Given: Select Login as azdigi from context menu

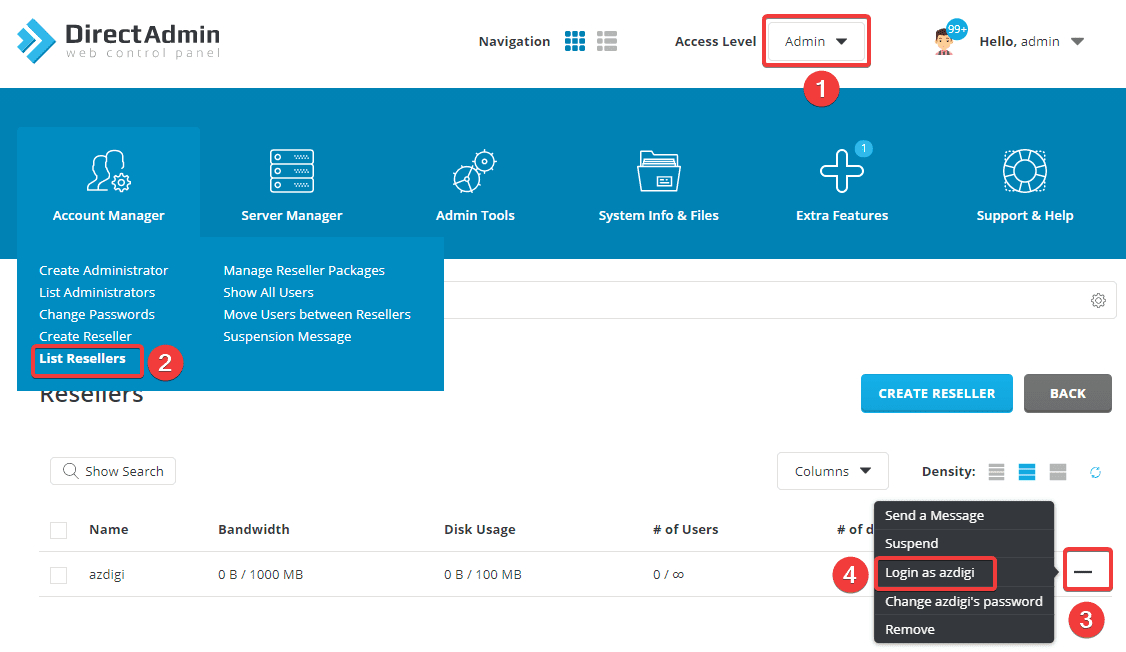Looking at the screenshot, I should [935, 573].
